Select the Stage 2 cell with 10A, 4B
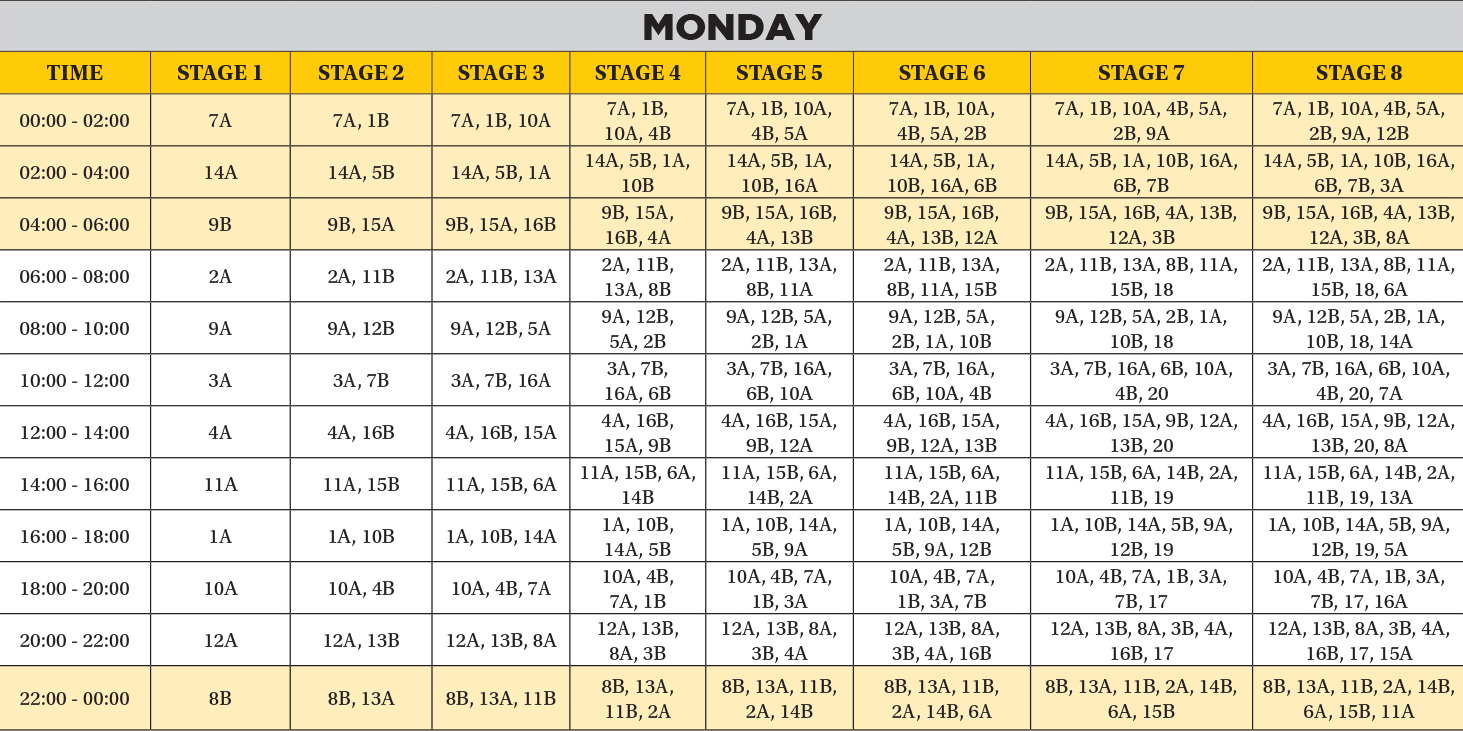The width and height of the screenshot is (1463, 731). click(x=361, y=589)
